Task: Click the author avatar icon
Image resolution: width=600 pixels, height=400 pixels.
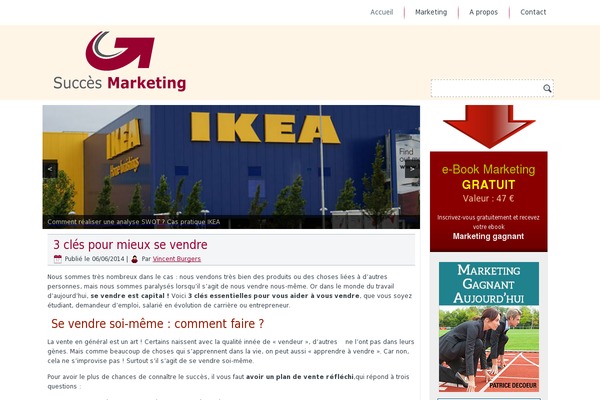Action: 134,259
